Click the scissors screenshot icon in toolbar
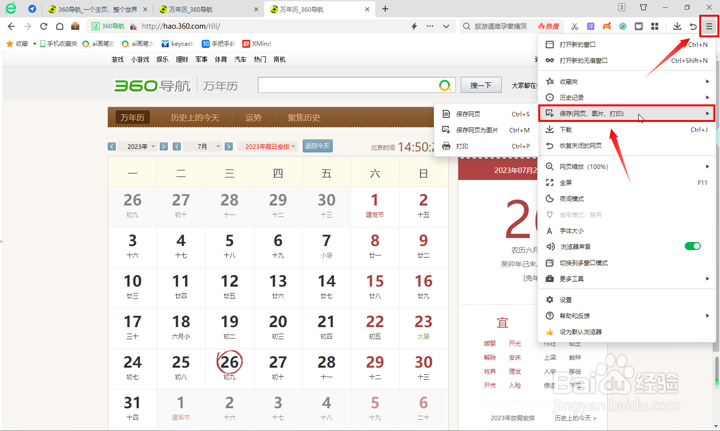 coord(574,27)
